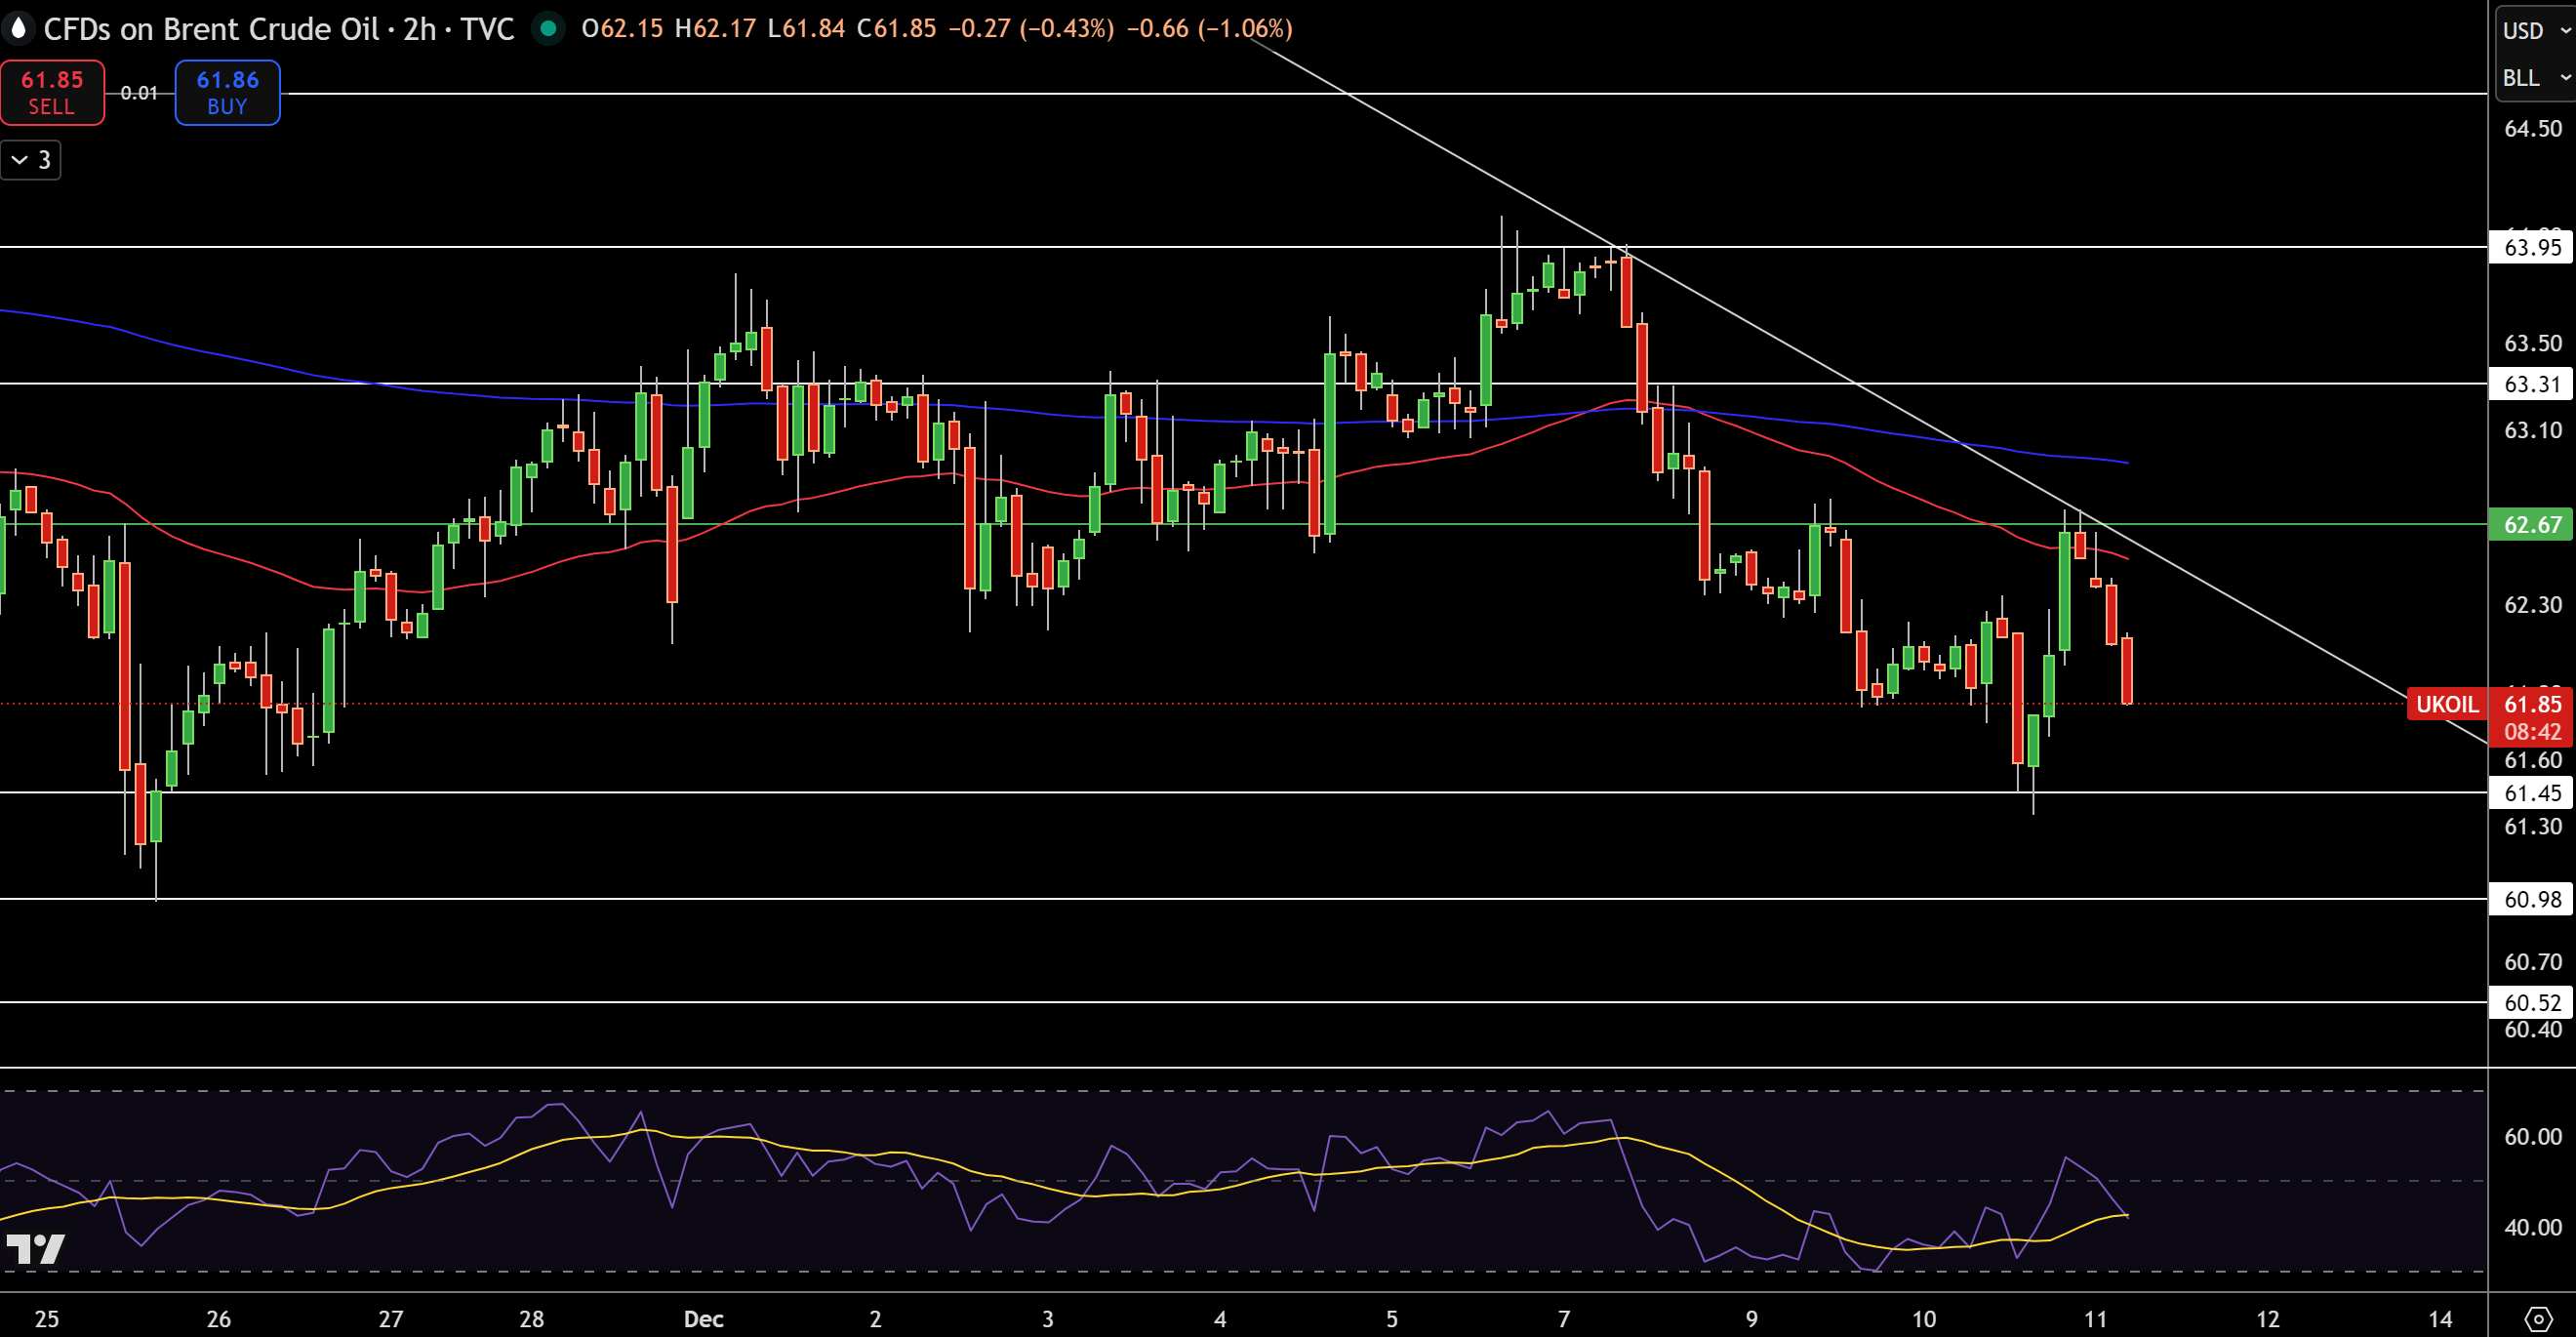This screenshot has width=2576, height=1337.
Task: Open the BLL unit dropdown
Action: point(2528,78)
